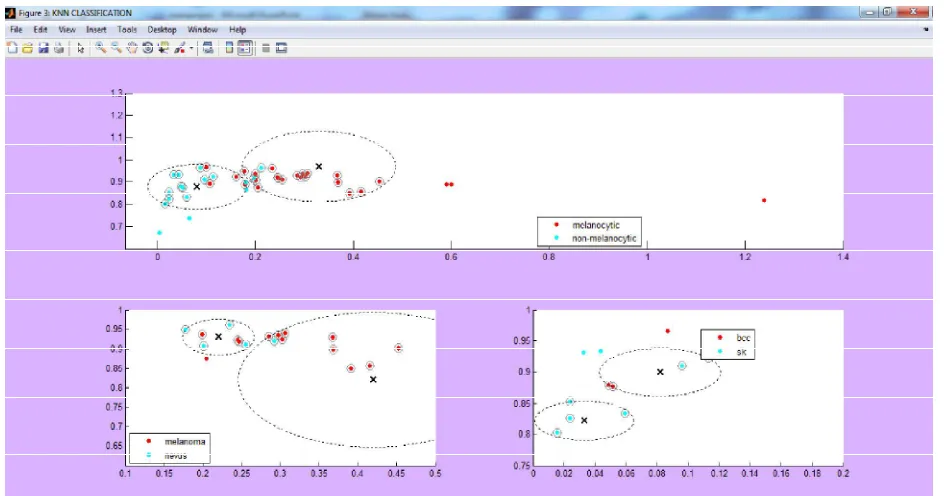Image resolution: width=944 pixels, height=496 pixels.
Task: Click the dock figure arrow at menu bar right
Action: (926, 29)
